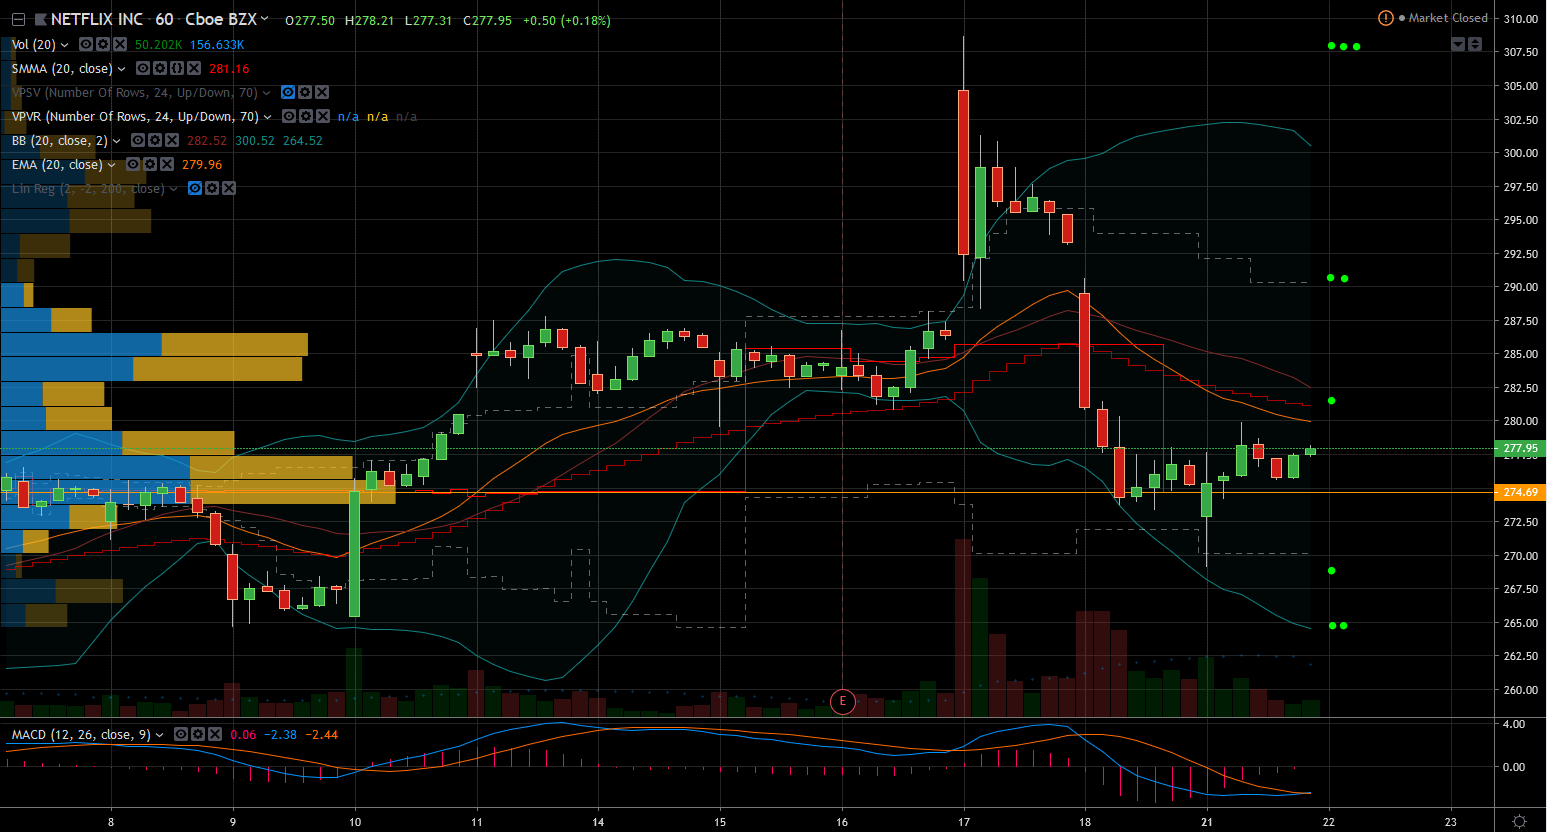Viewport: 1547px width, 832px height.
Task: Hide the MACD indicator pane plot
Action: [x=181, y=735]
